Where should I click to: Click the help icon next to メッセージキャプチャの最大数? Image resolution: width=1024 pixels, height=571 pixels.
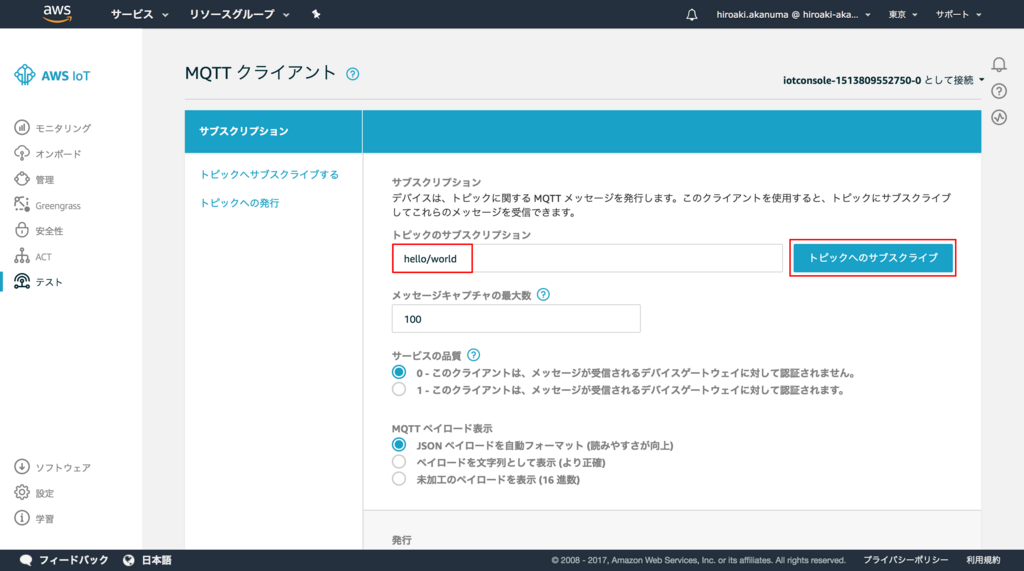pos(543,295)
